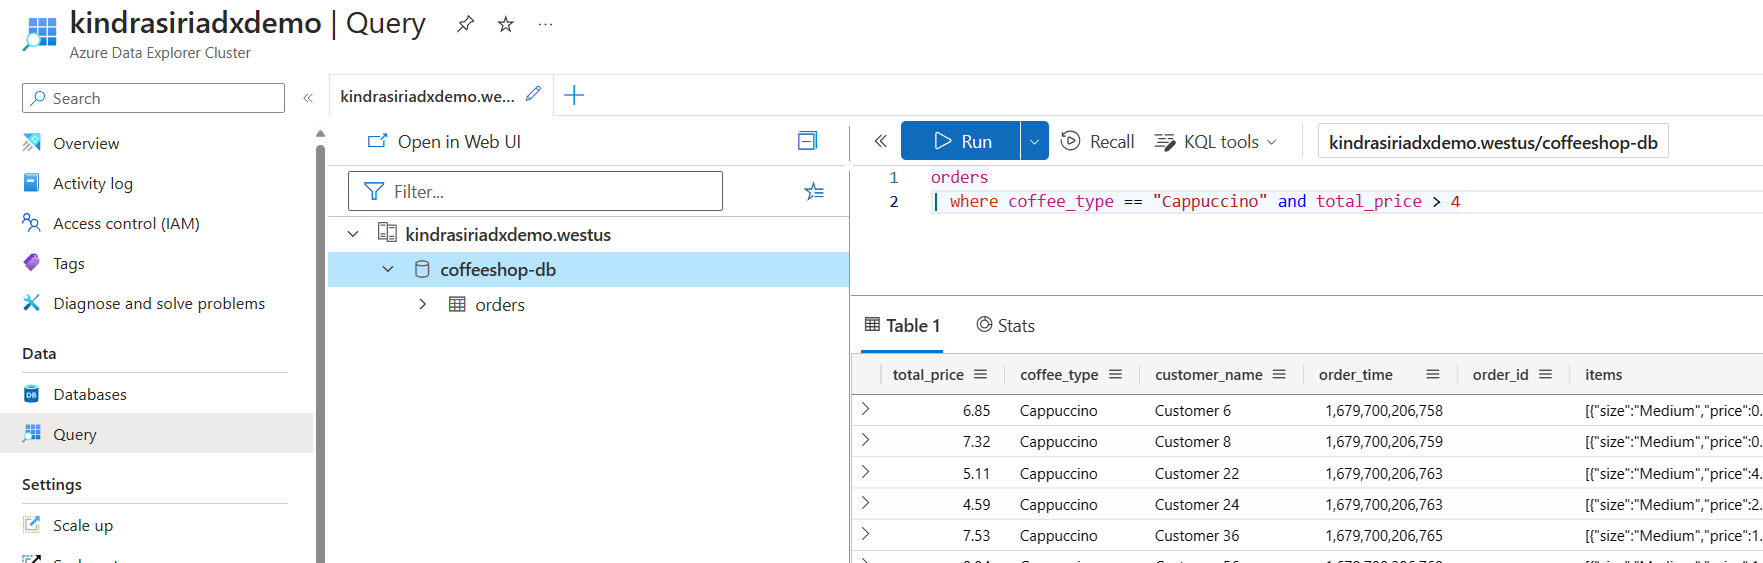Add a new query tab

click(574, 95)
